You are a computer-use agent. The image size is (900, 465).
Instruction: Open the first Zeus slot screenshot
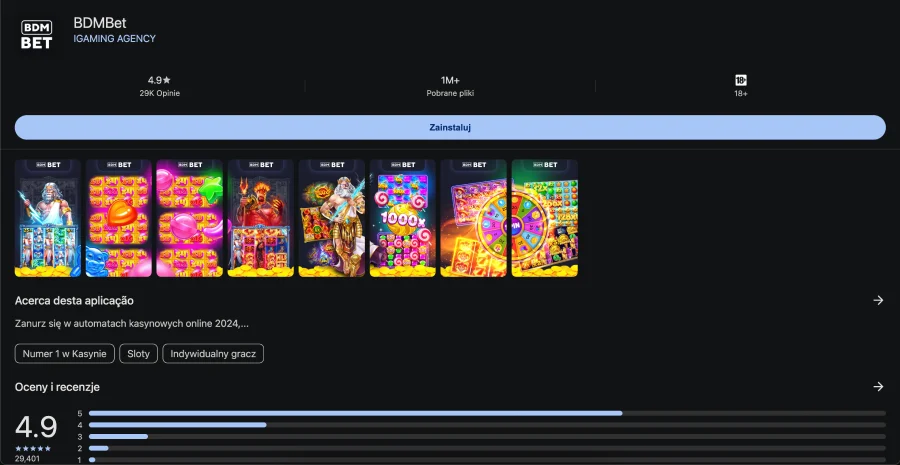click(x=48, y=218)
